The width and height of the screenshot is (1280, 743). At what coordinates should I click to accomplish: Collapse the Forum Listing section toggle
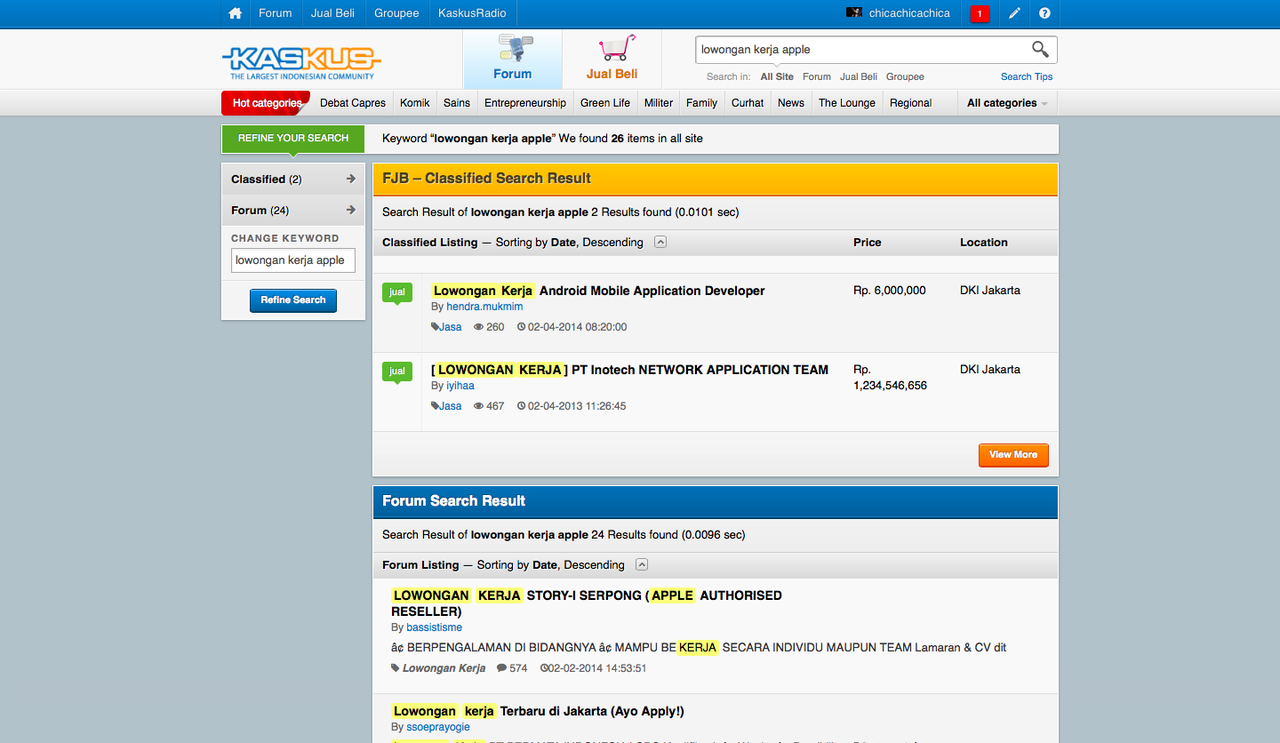click(x=642, y=565)
